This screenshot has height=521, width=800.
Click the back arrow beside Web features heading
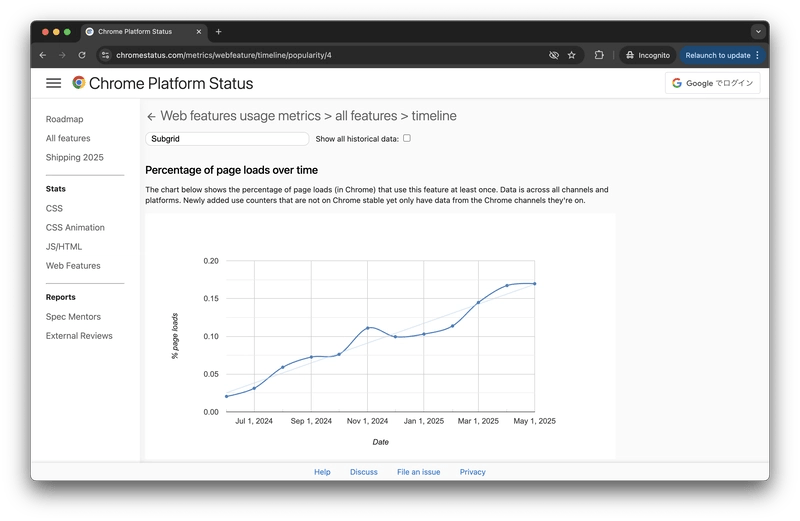tap(151, 116)
